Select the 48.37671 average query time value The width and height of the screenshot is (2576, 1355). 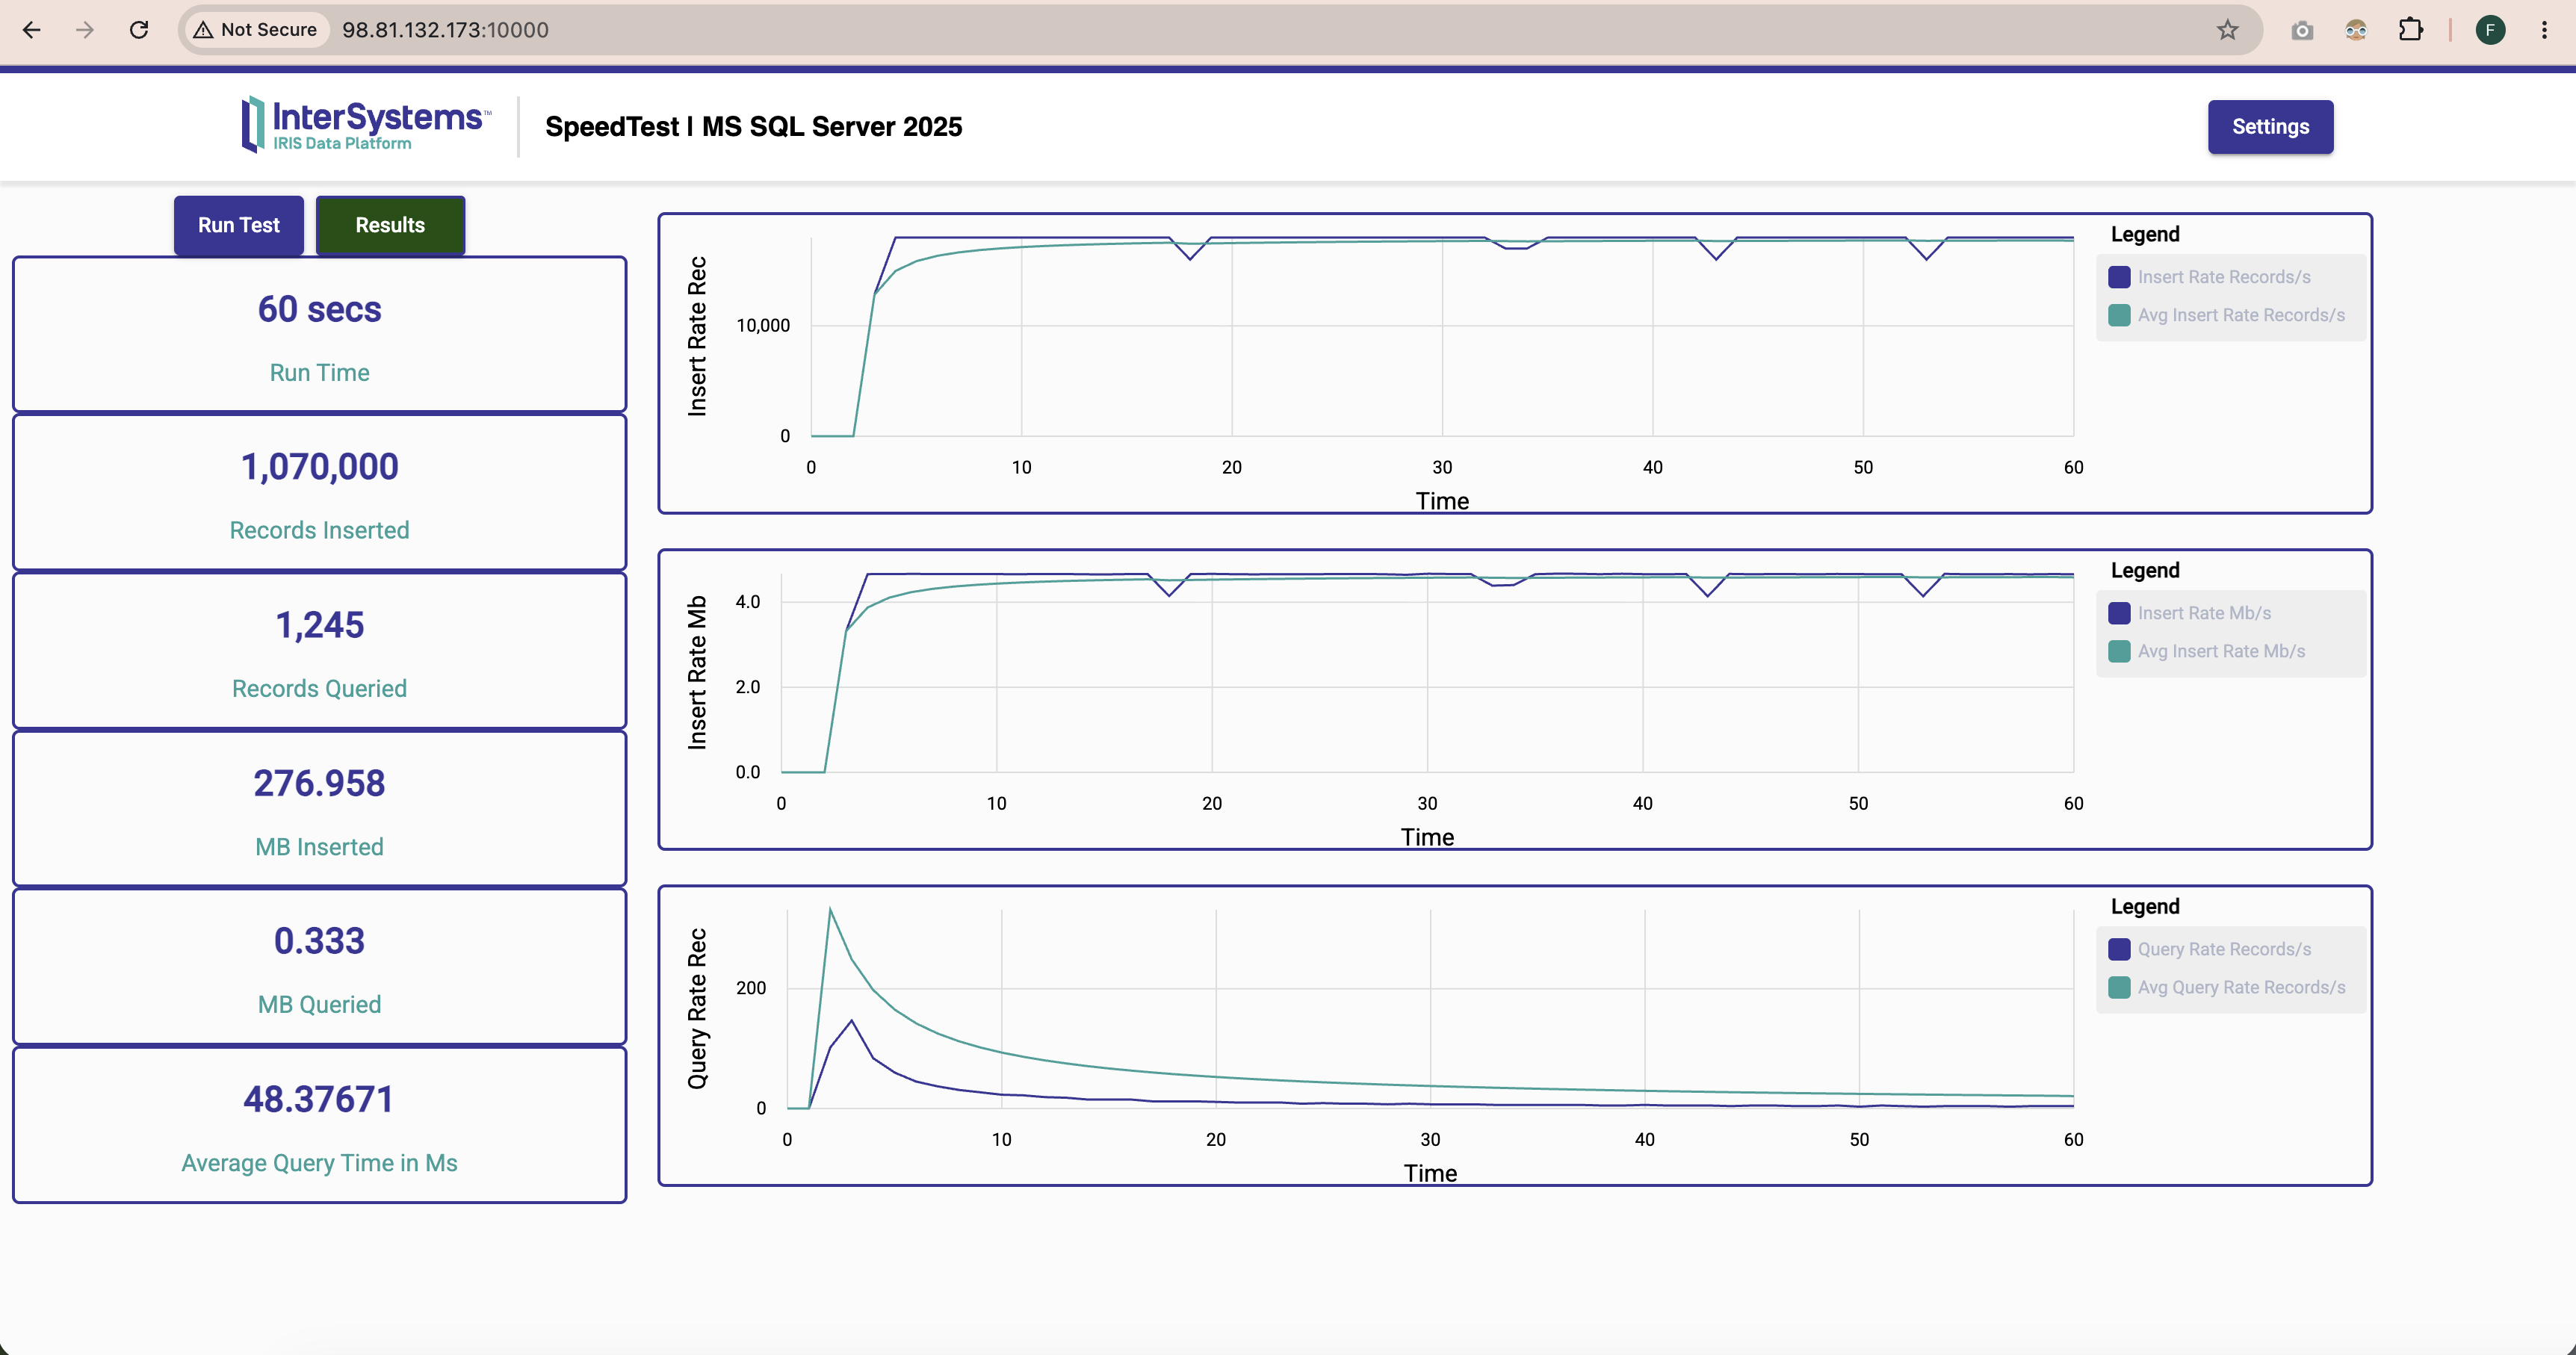[320, 1099]
